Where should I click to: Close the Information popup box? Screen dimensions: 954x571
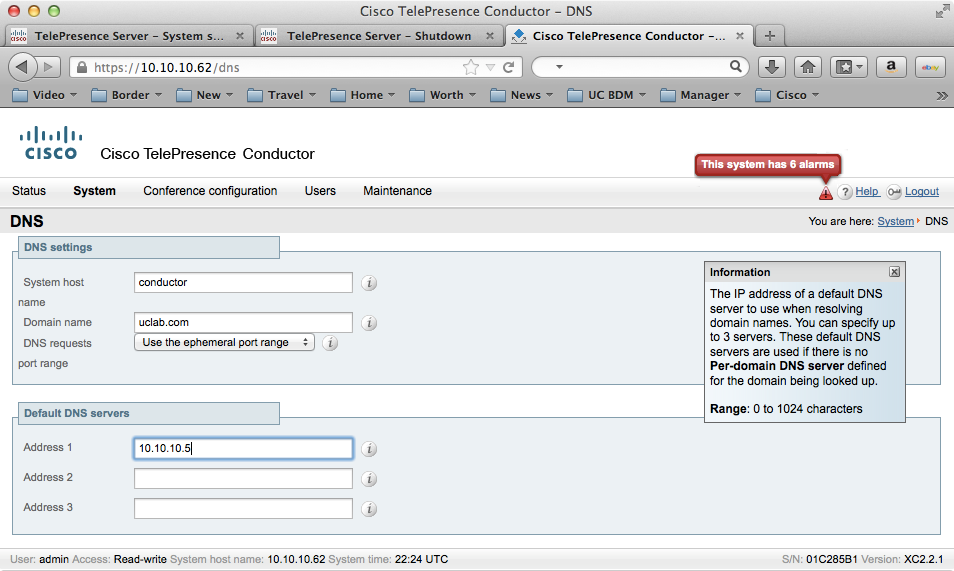click(894, 271)
